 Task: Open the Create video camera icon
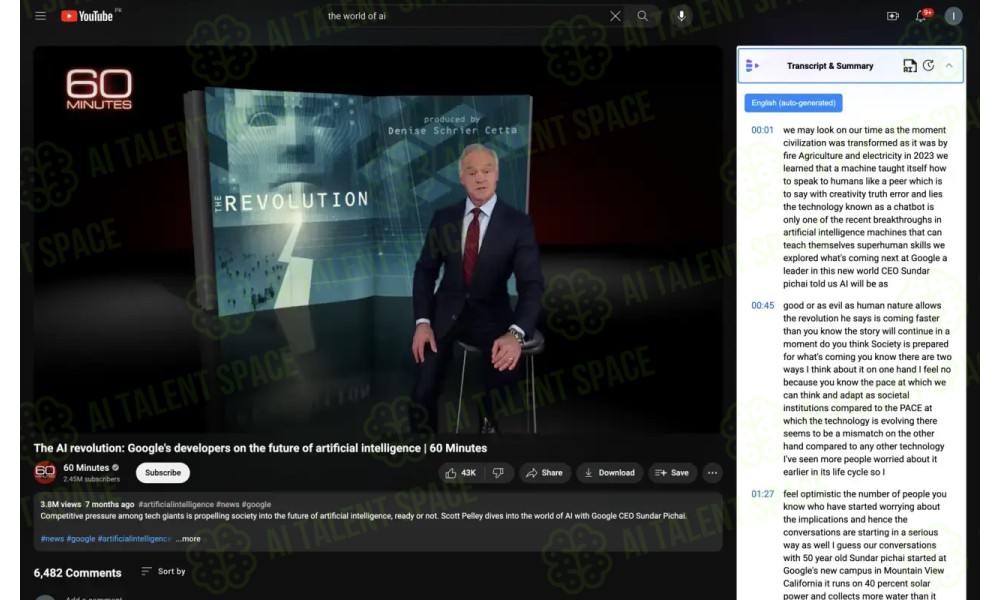coord(893,16)
